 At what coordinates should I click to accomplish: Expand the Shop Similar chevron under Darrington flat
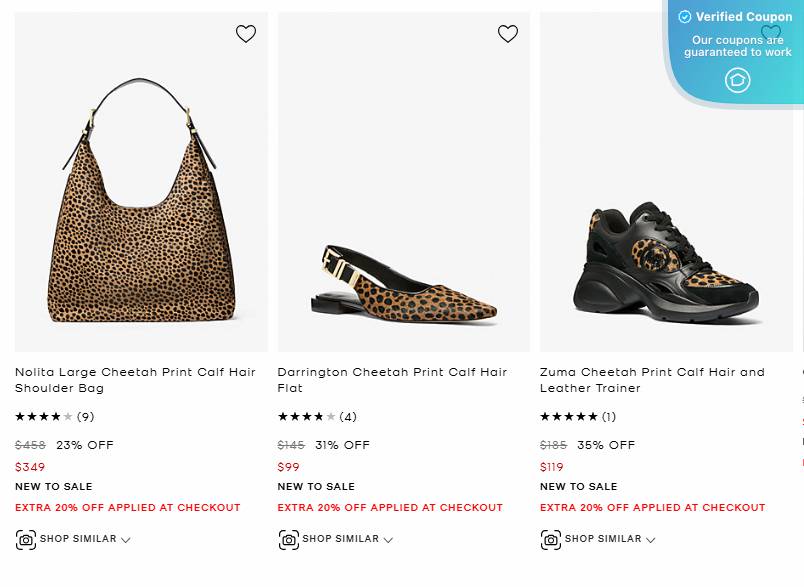pos(386,541)
